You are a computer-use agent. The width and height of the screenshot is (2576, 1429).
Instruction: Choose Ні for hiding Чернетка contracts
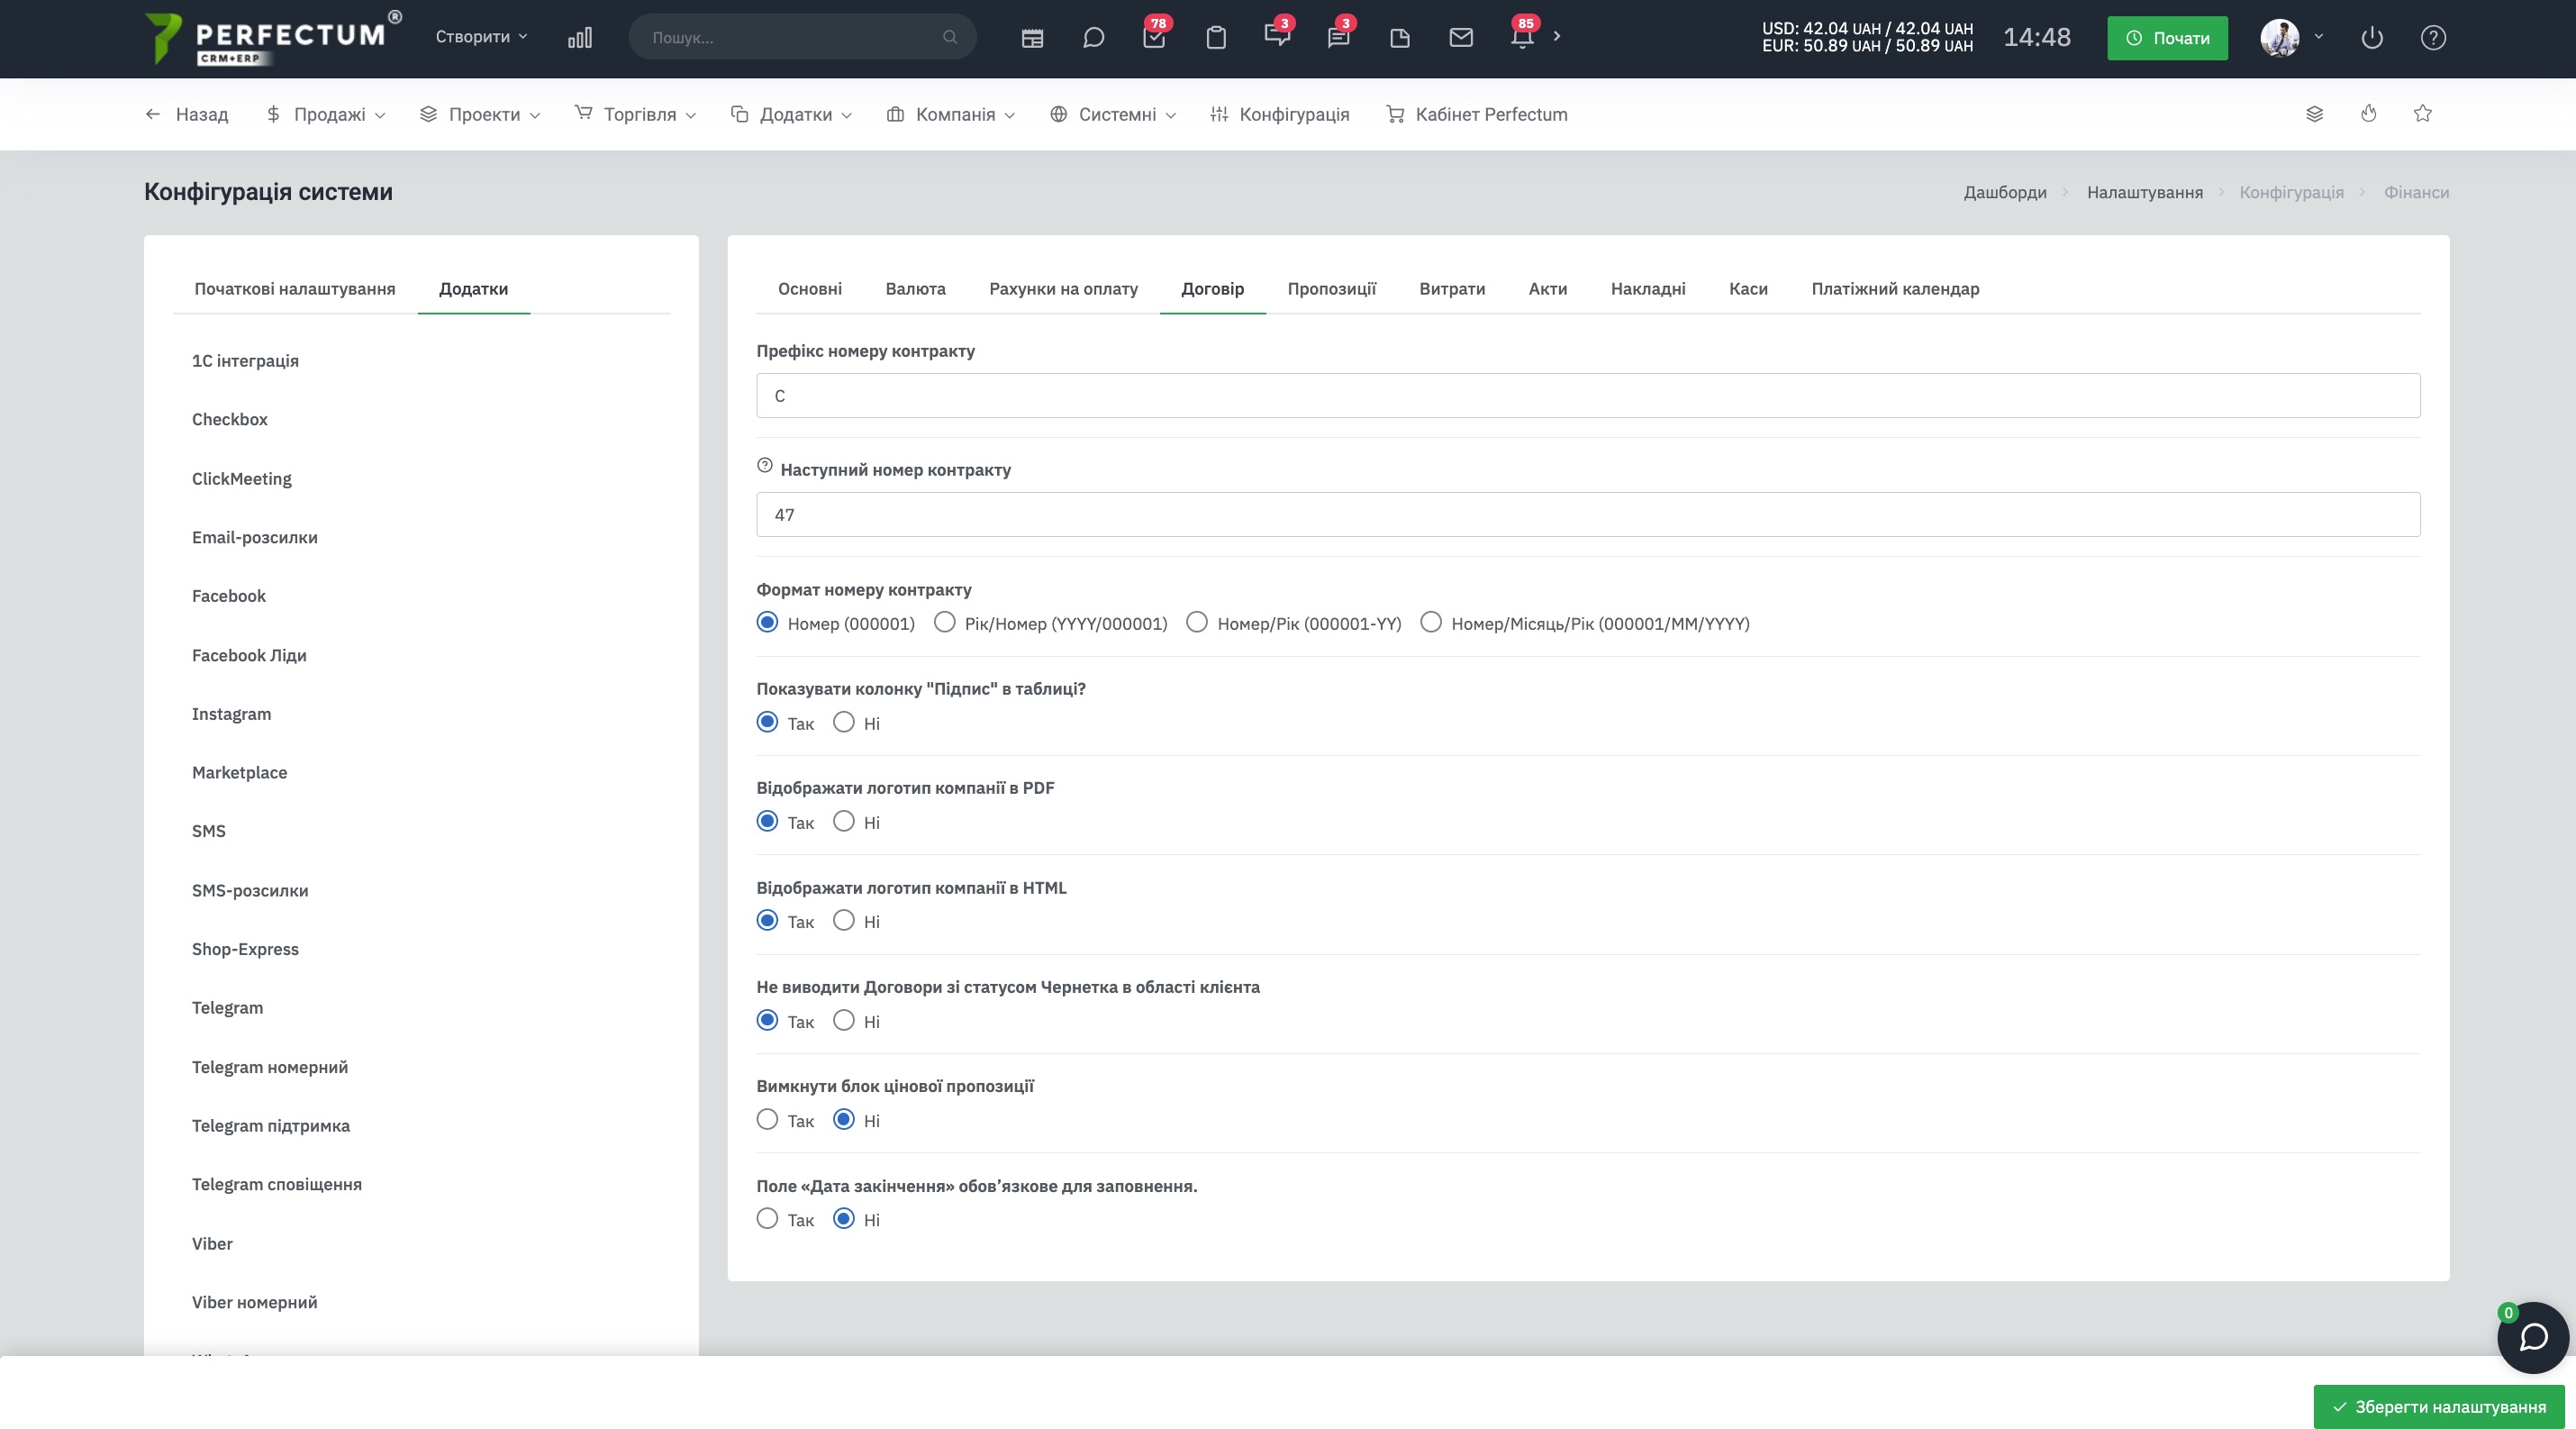click(844, 1021)
